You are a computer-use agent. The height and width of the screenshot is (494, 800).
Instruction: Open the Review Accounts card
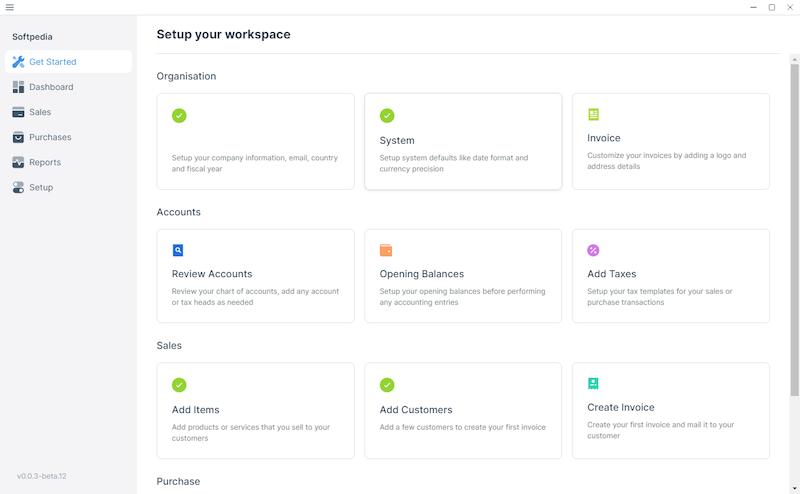tap(255, 276)
